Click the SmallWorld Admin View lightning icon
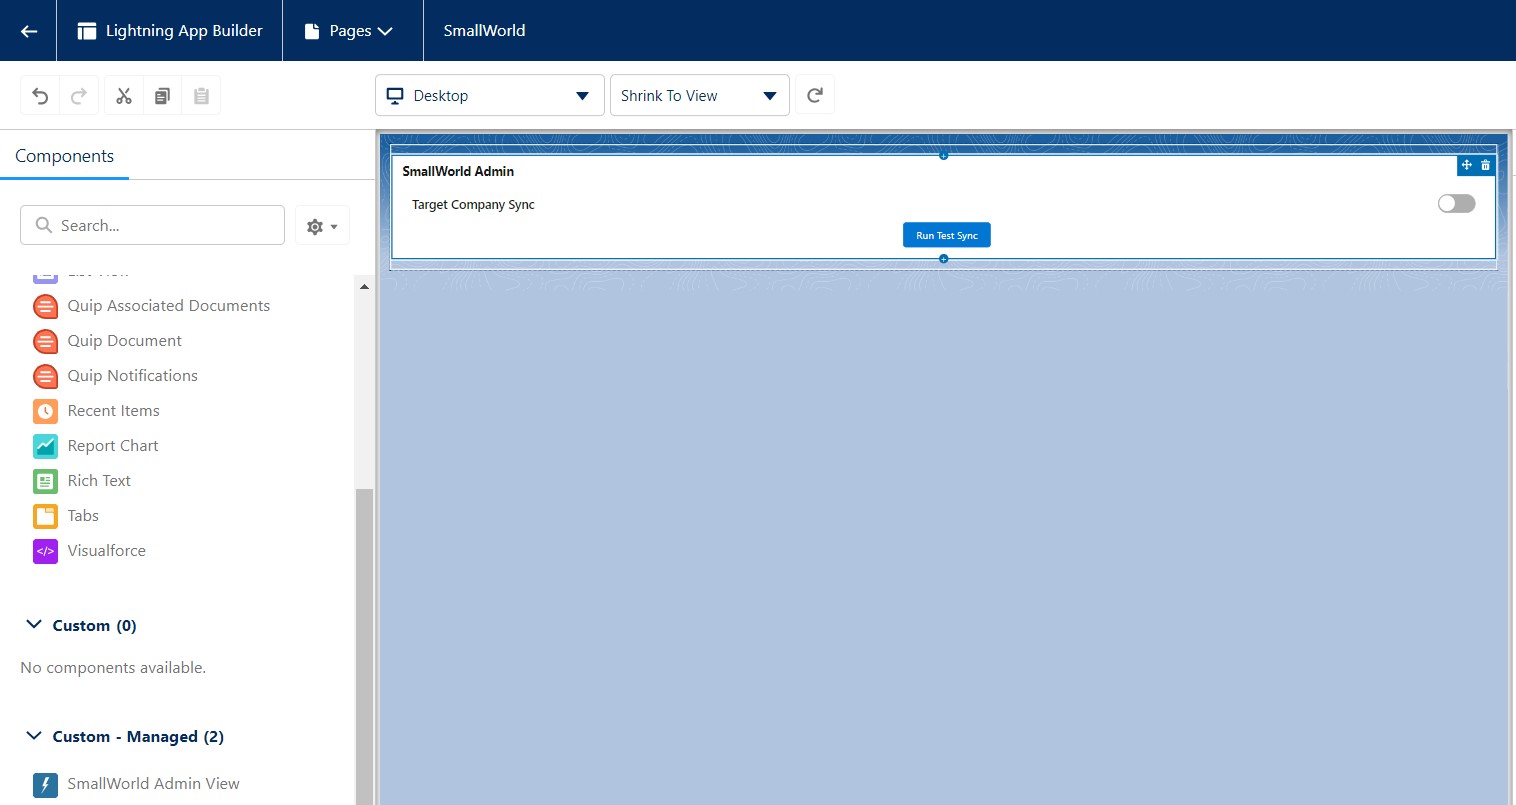This screenshot has height=805, width=1516. coord(45,784)
